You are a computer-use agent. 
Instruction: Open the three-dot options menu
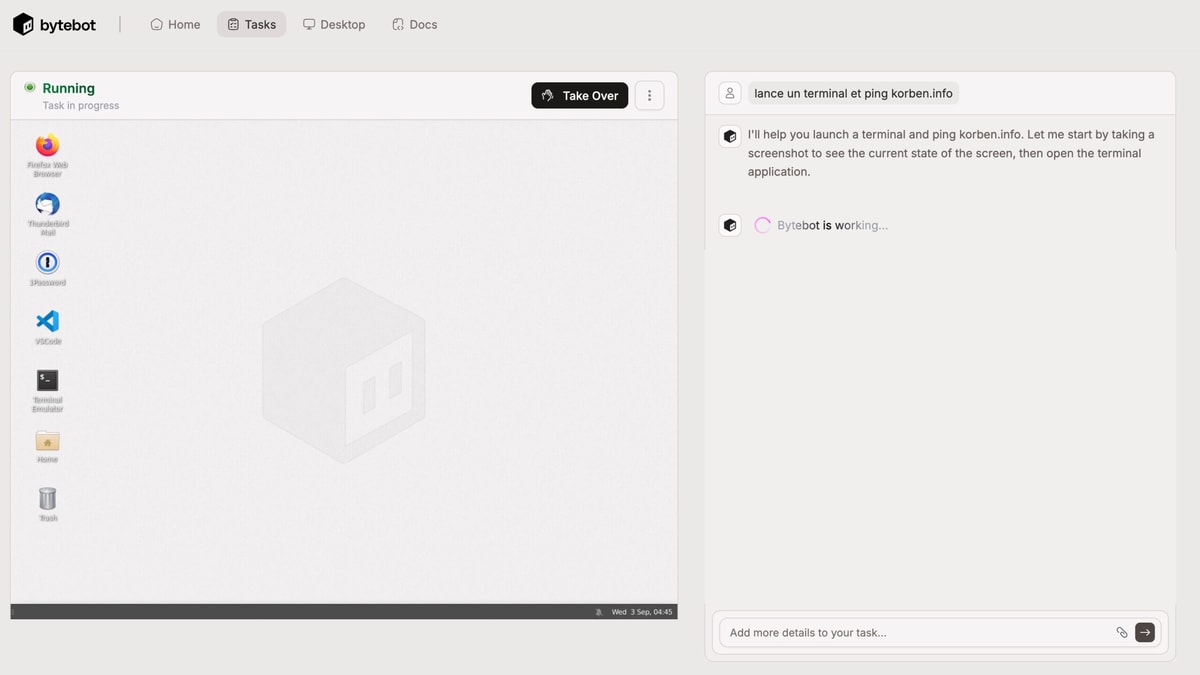[649, 96]
